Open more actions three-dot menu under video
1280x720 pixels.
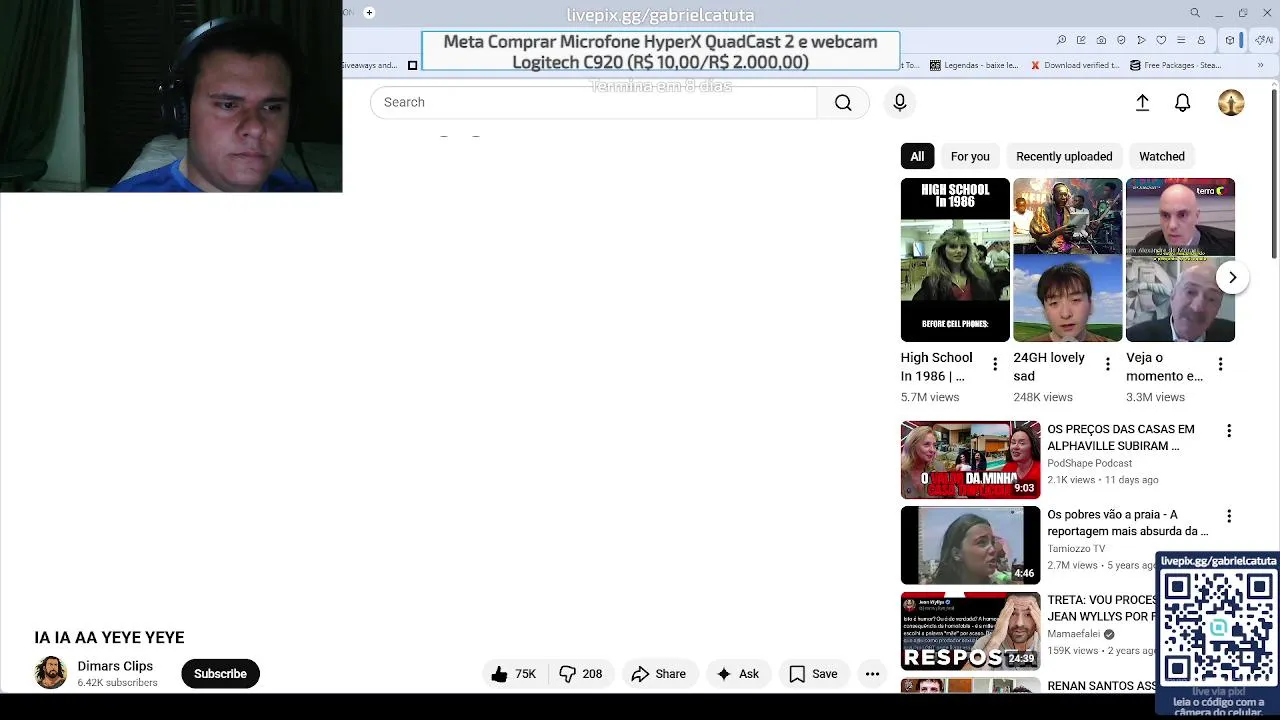click(x=872, y=674)
